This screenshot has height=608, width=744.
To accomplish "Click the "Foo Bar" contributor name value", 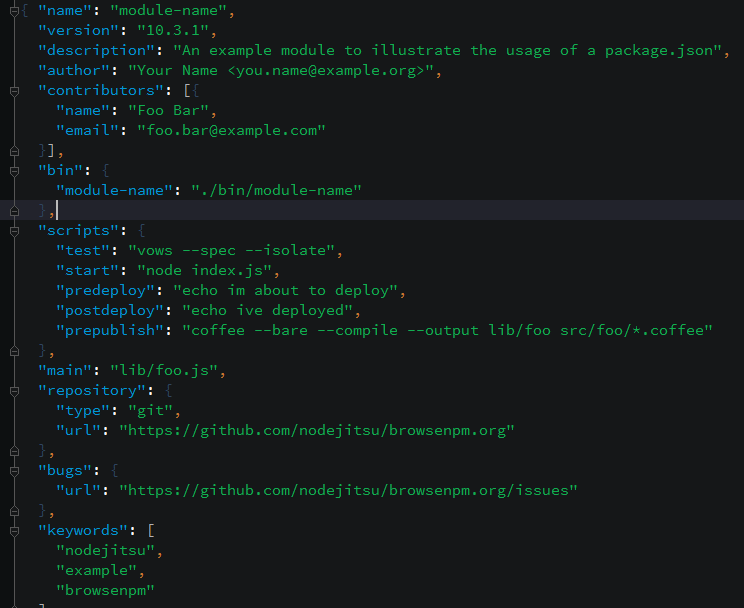I will click(x=168, y=111).
